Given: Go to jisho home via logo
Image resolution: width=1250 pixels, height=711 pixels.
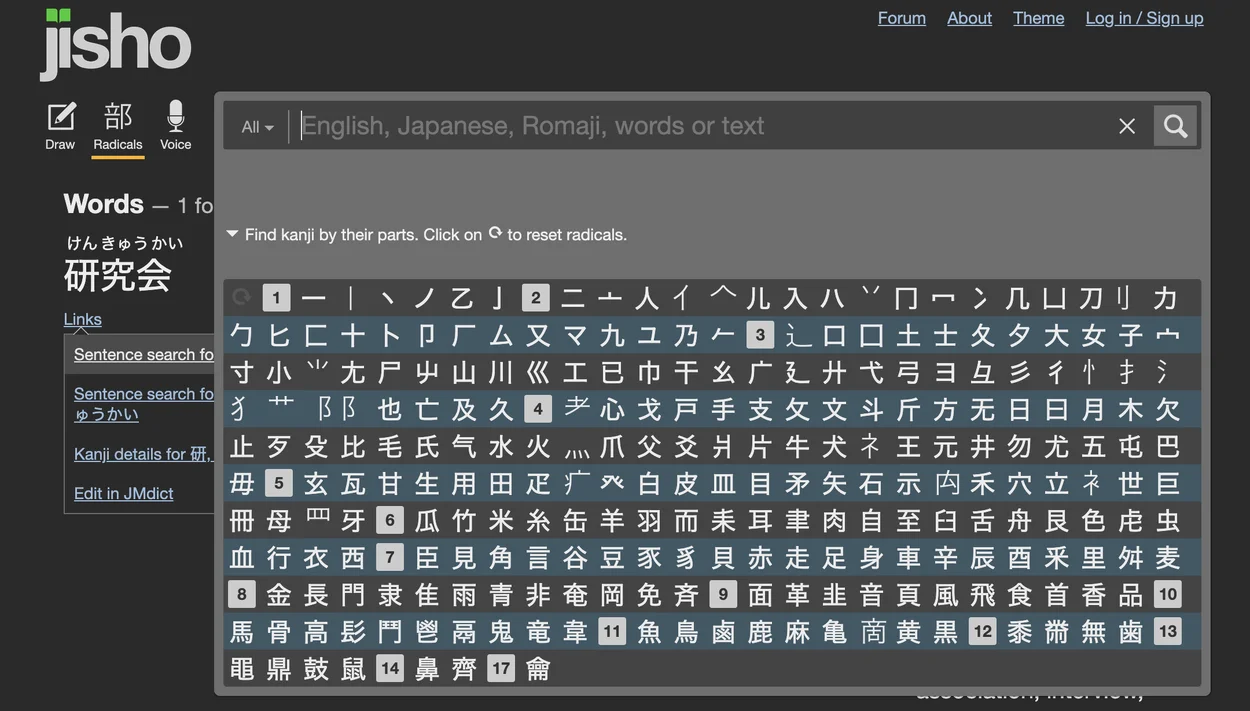Looking at the screenshot, I should point(116,45).
